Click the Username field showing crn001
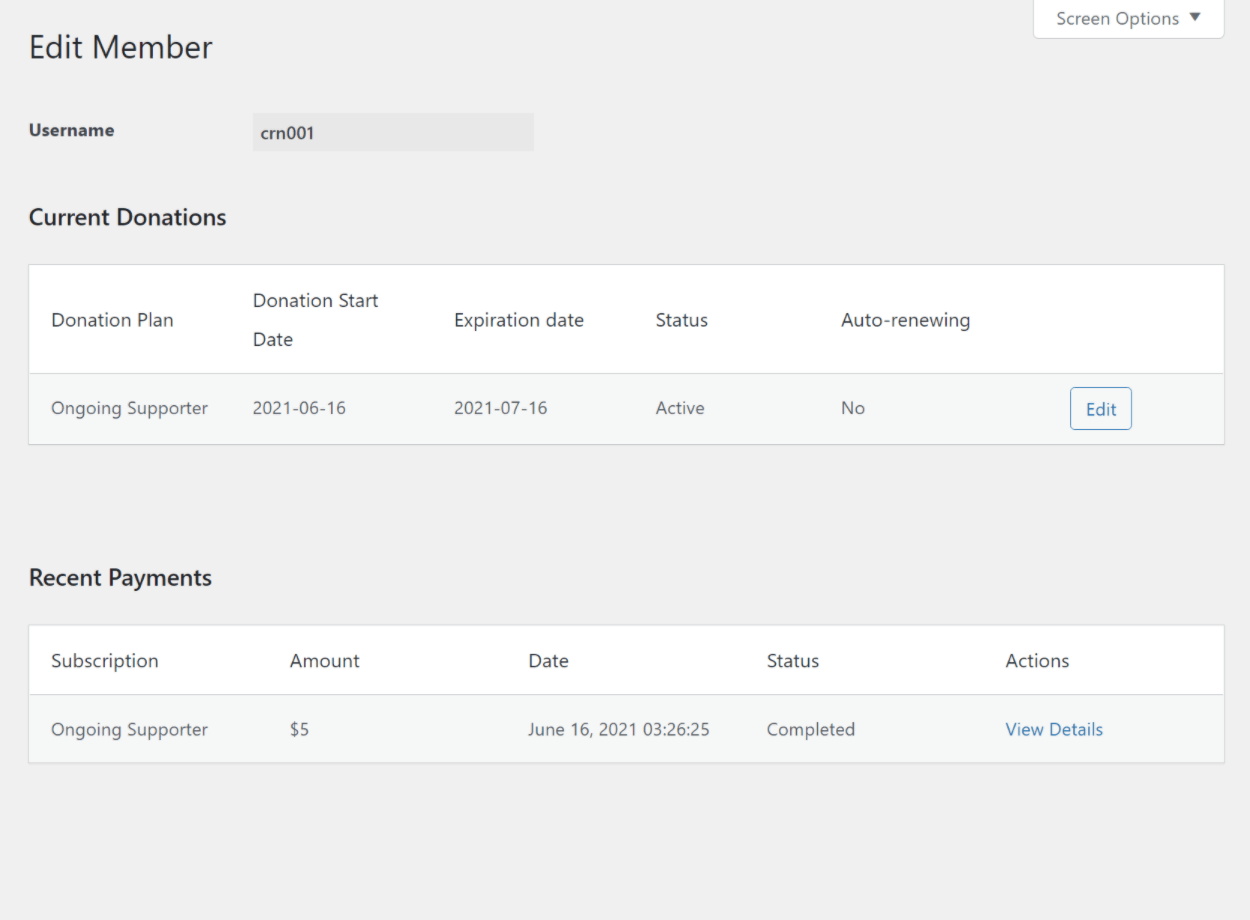 tap(393, 132)
